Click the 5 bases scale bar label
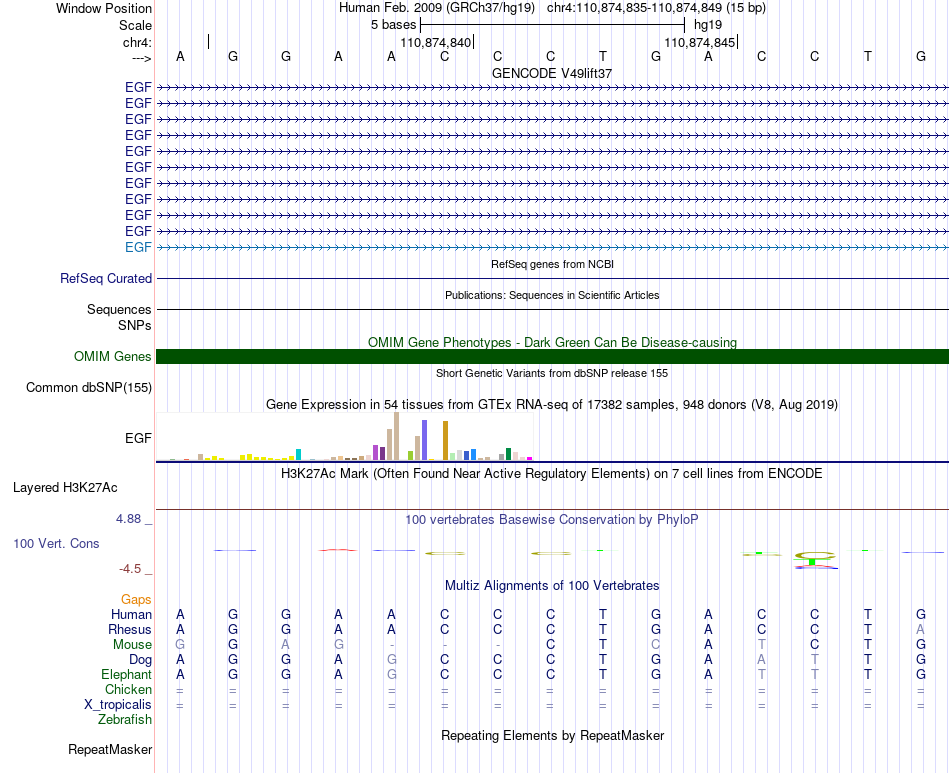The height and width of the screenshot is (773, 950). (x=393, y=25)
